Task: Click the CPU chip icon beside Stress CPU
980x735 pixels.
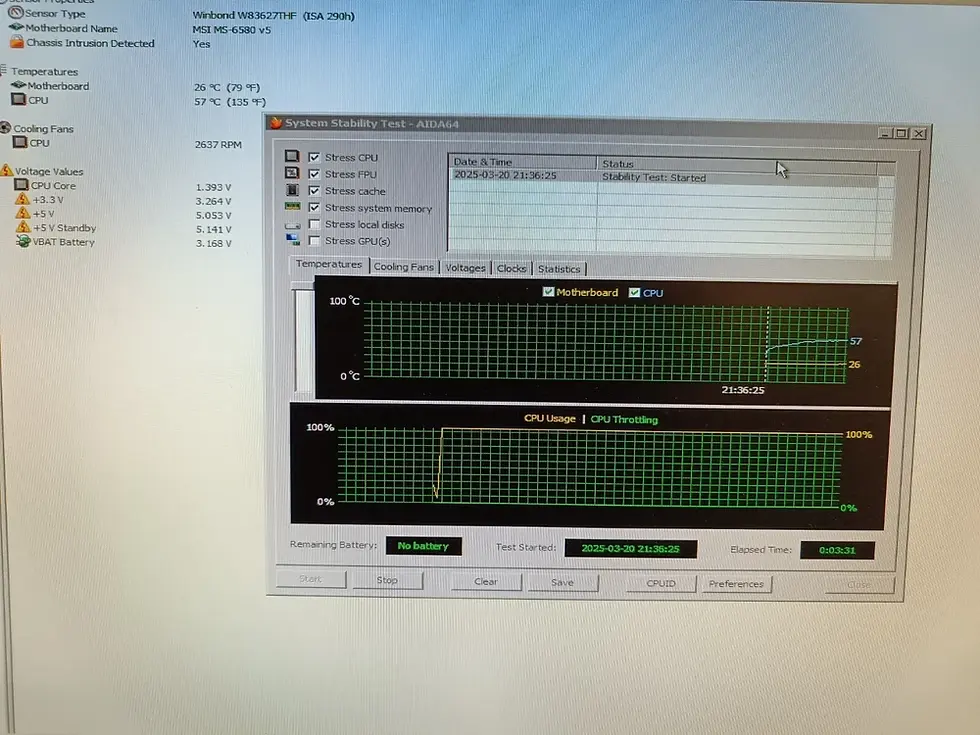Action: click(292, 156)
